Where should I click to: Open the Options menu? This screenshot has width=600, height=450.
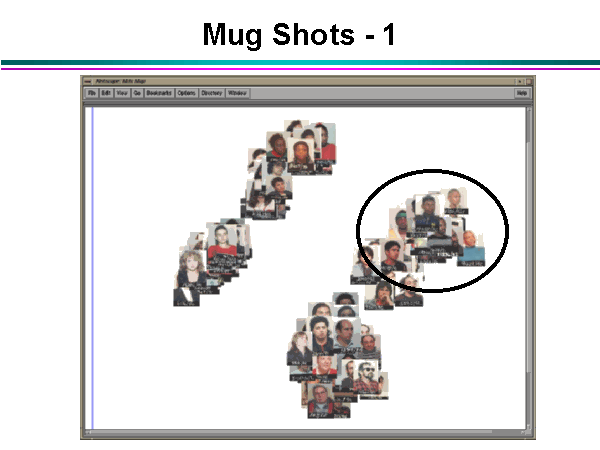pos(186,93)
